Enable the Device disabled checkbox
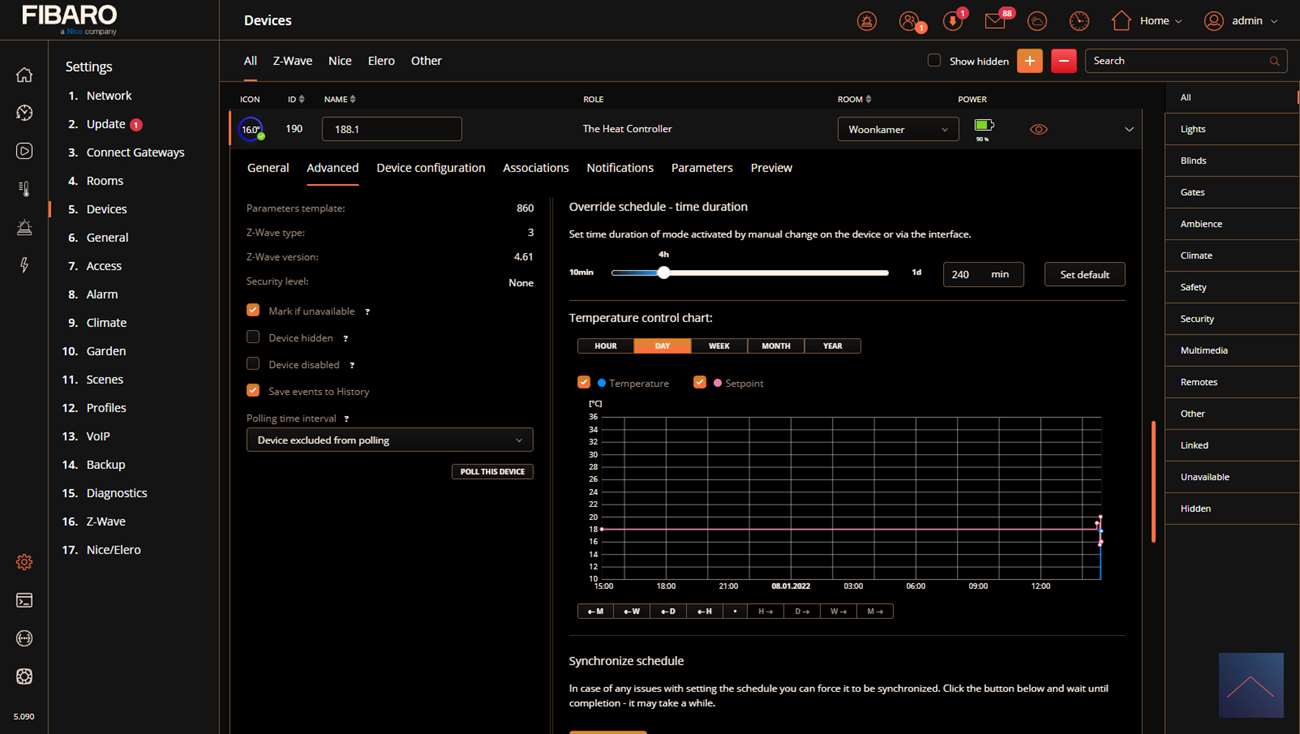Viewport: 1300px width, 734px height. point(253,364)
